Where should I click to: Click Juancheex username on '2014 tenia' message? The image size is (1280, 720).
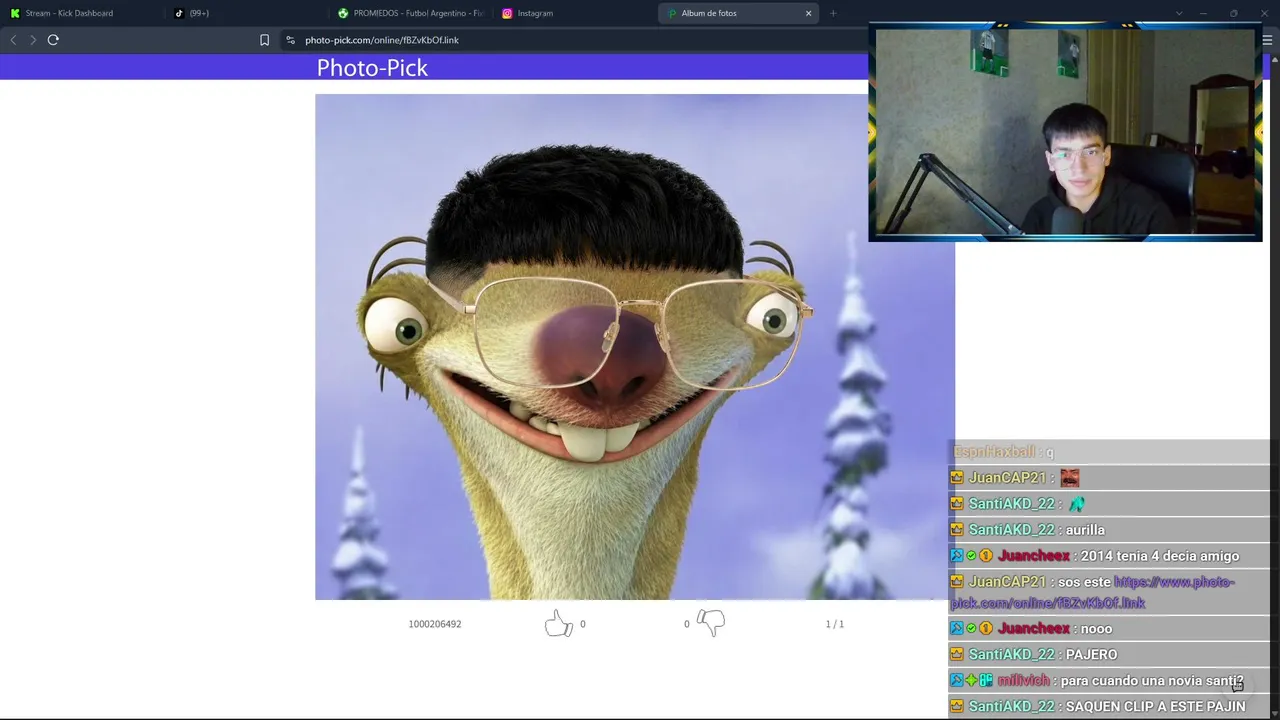point(1034,556)
